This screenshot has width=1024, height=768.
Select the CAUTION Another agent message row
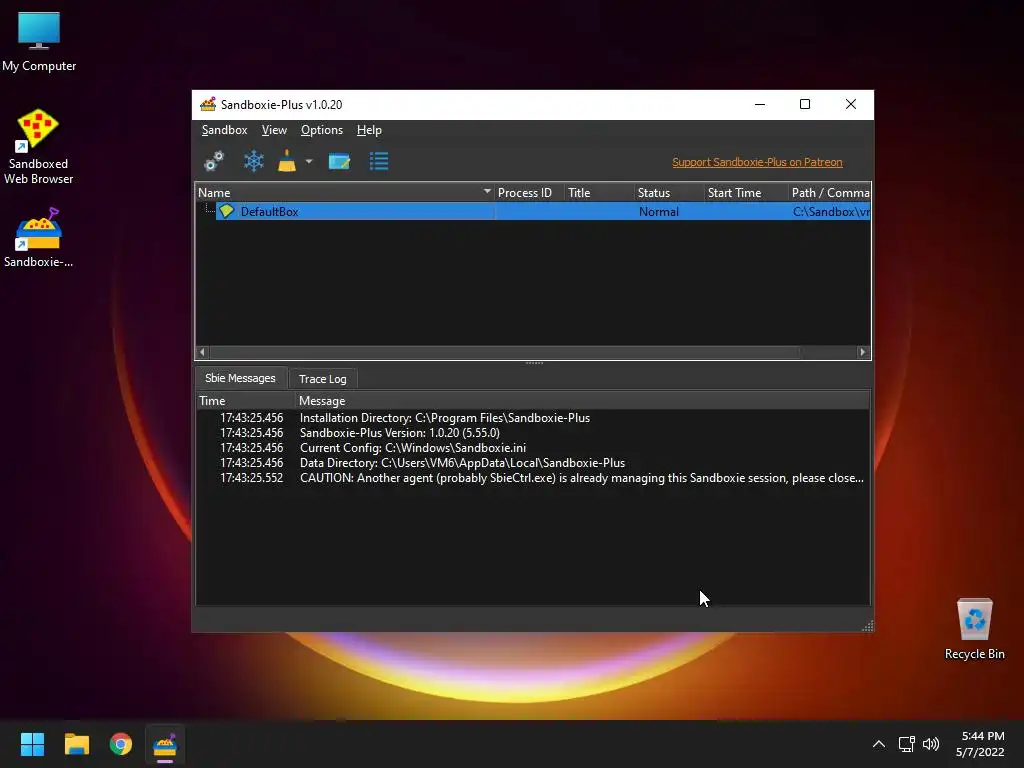point(533,478)
